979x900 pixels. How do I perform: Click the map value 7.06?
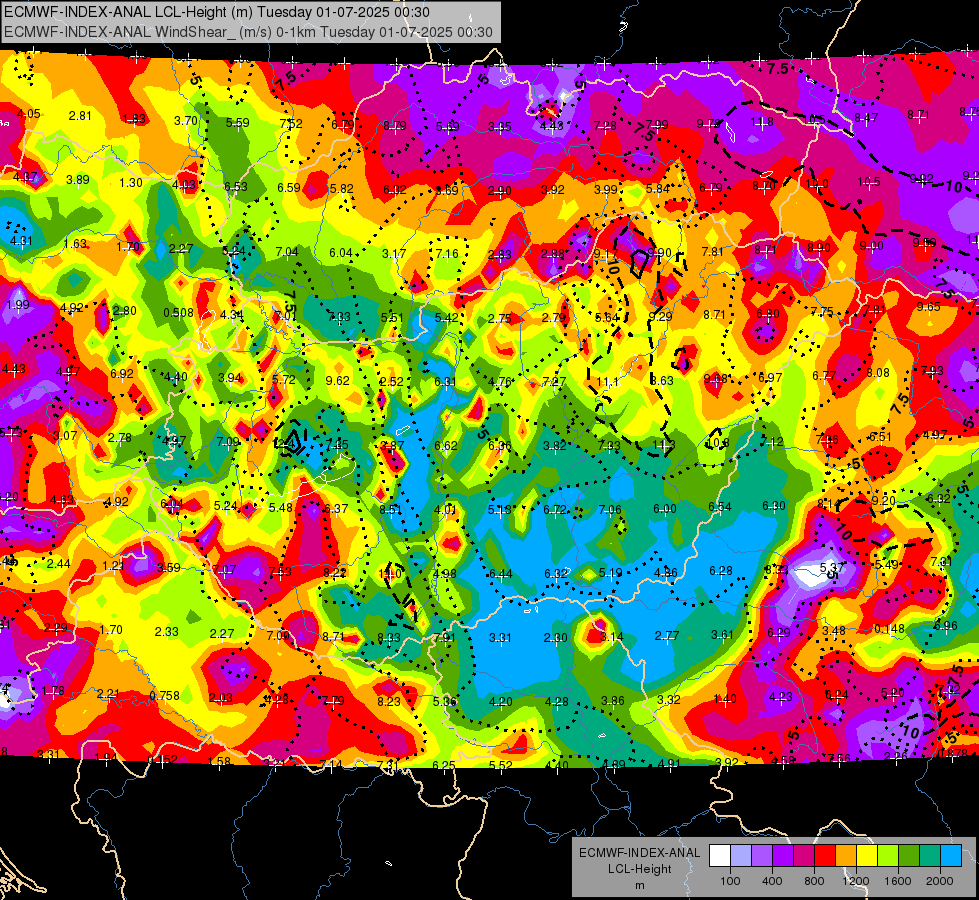coord(610,510)
